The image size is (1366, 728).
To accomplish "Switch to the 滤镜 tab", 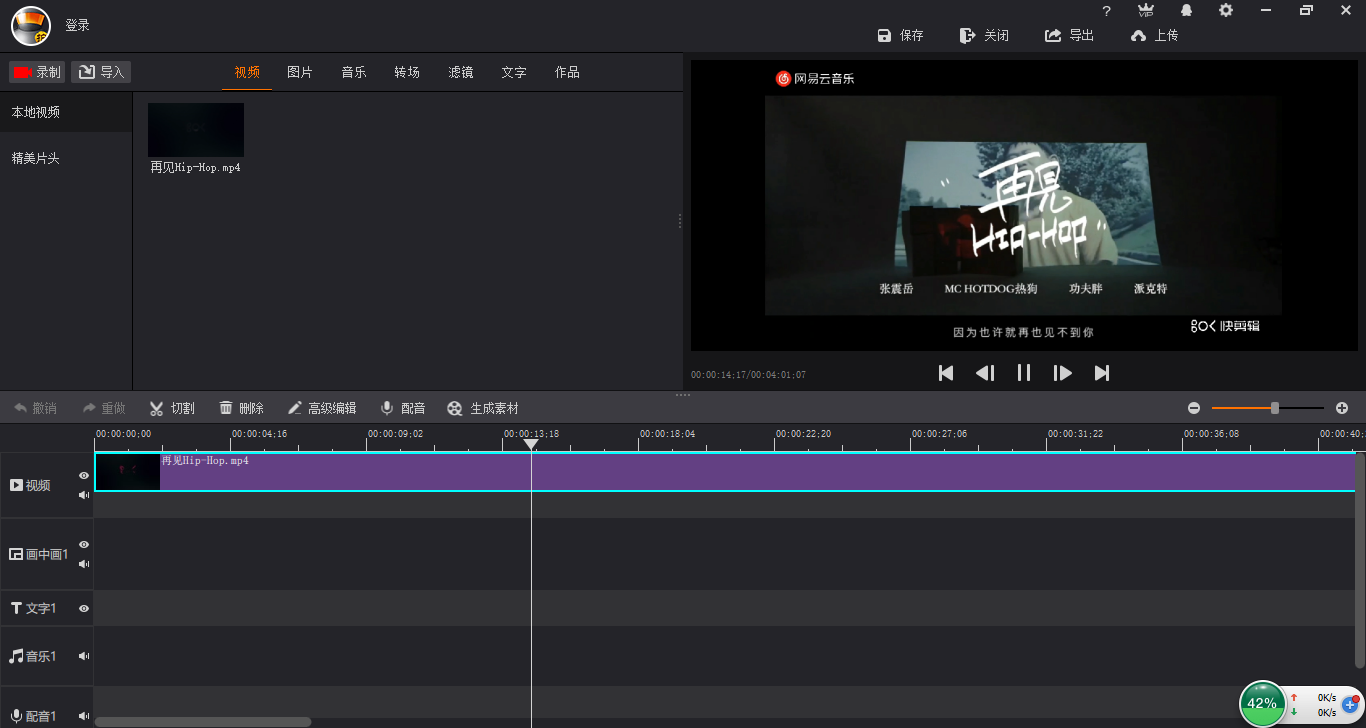I will point(461,72).
